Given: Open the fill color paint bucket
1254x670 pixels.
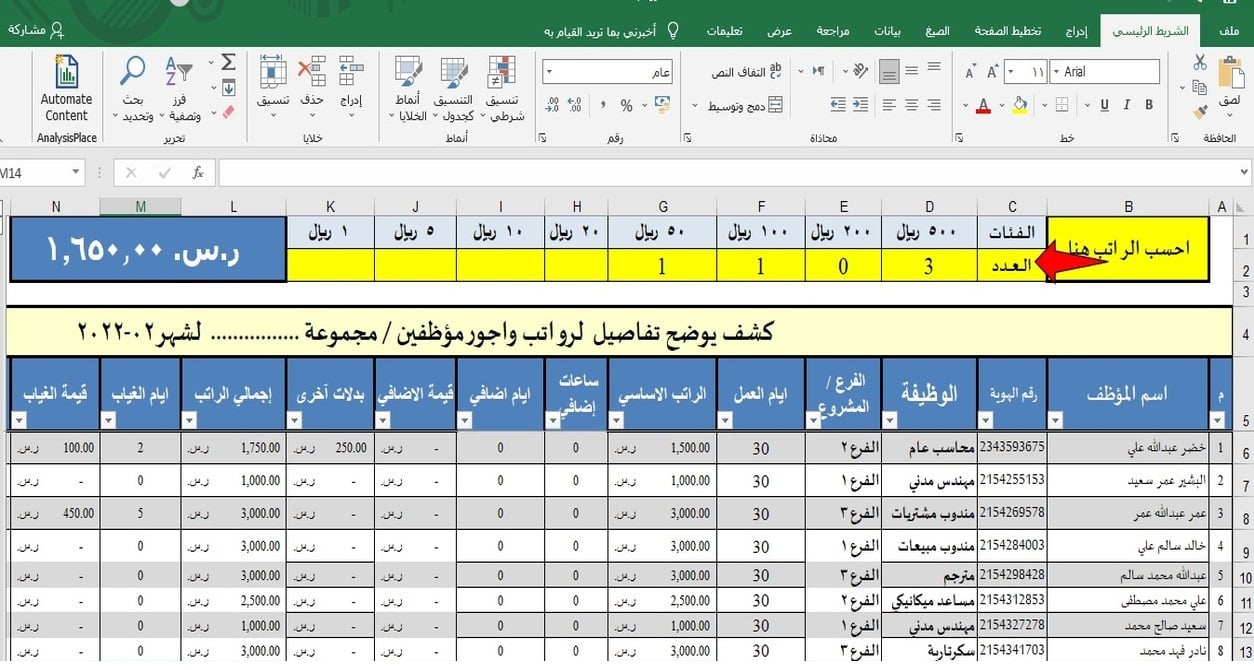Looking at the screenshot, I should [1020, 105].
